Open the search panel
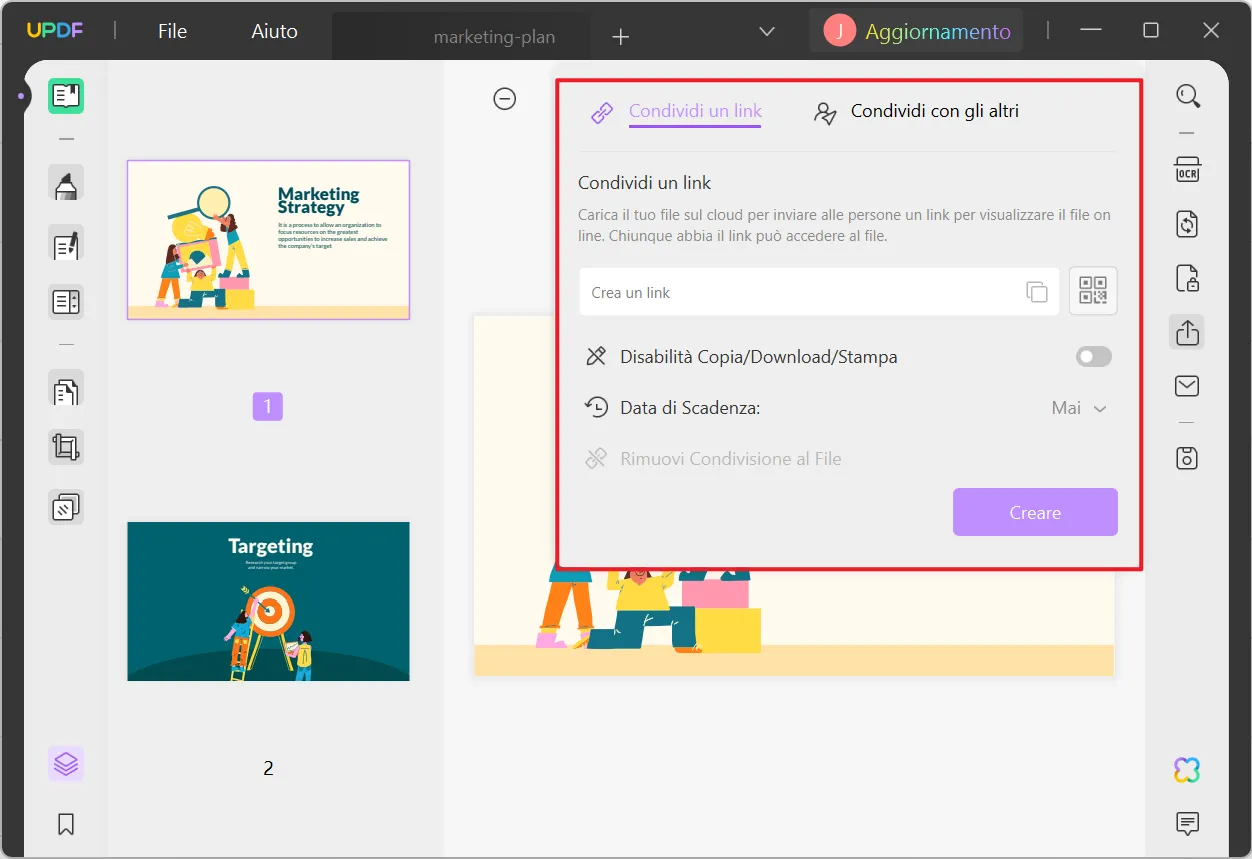 [1188, 96]
